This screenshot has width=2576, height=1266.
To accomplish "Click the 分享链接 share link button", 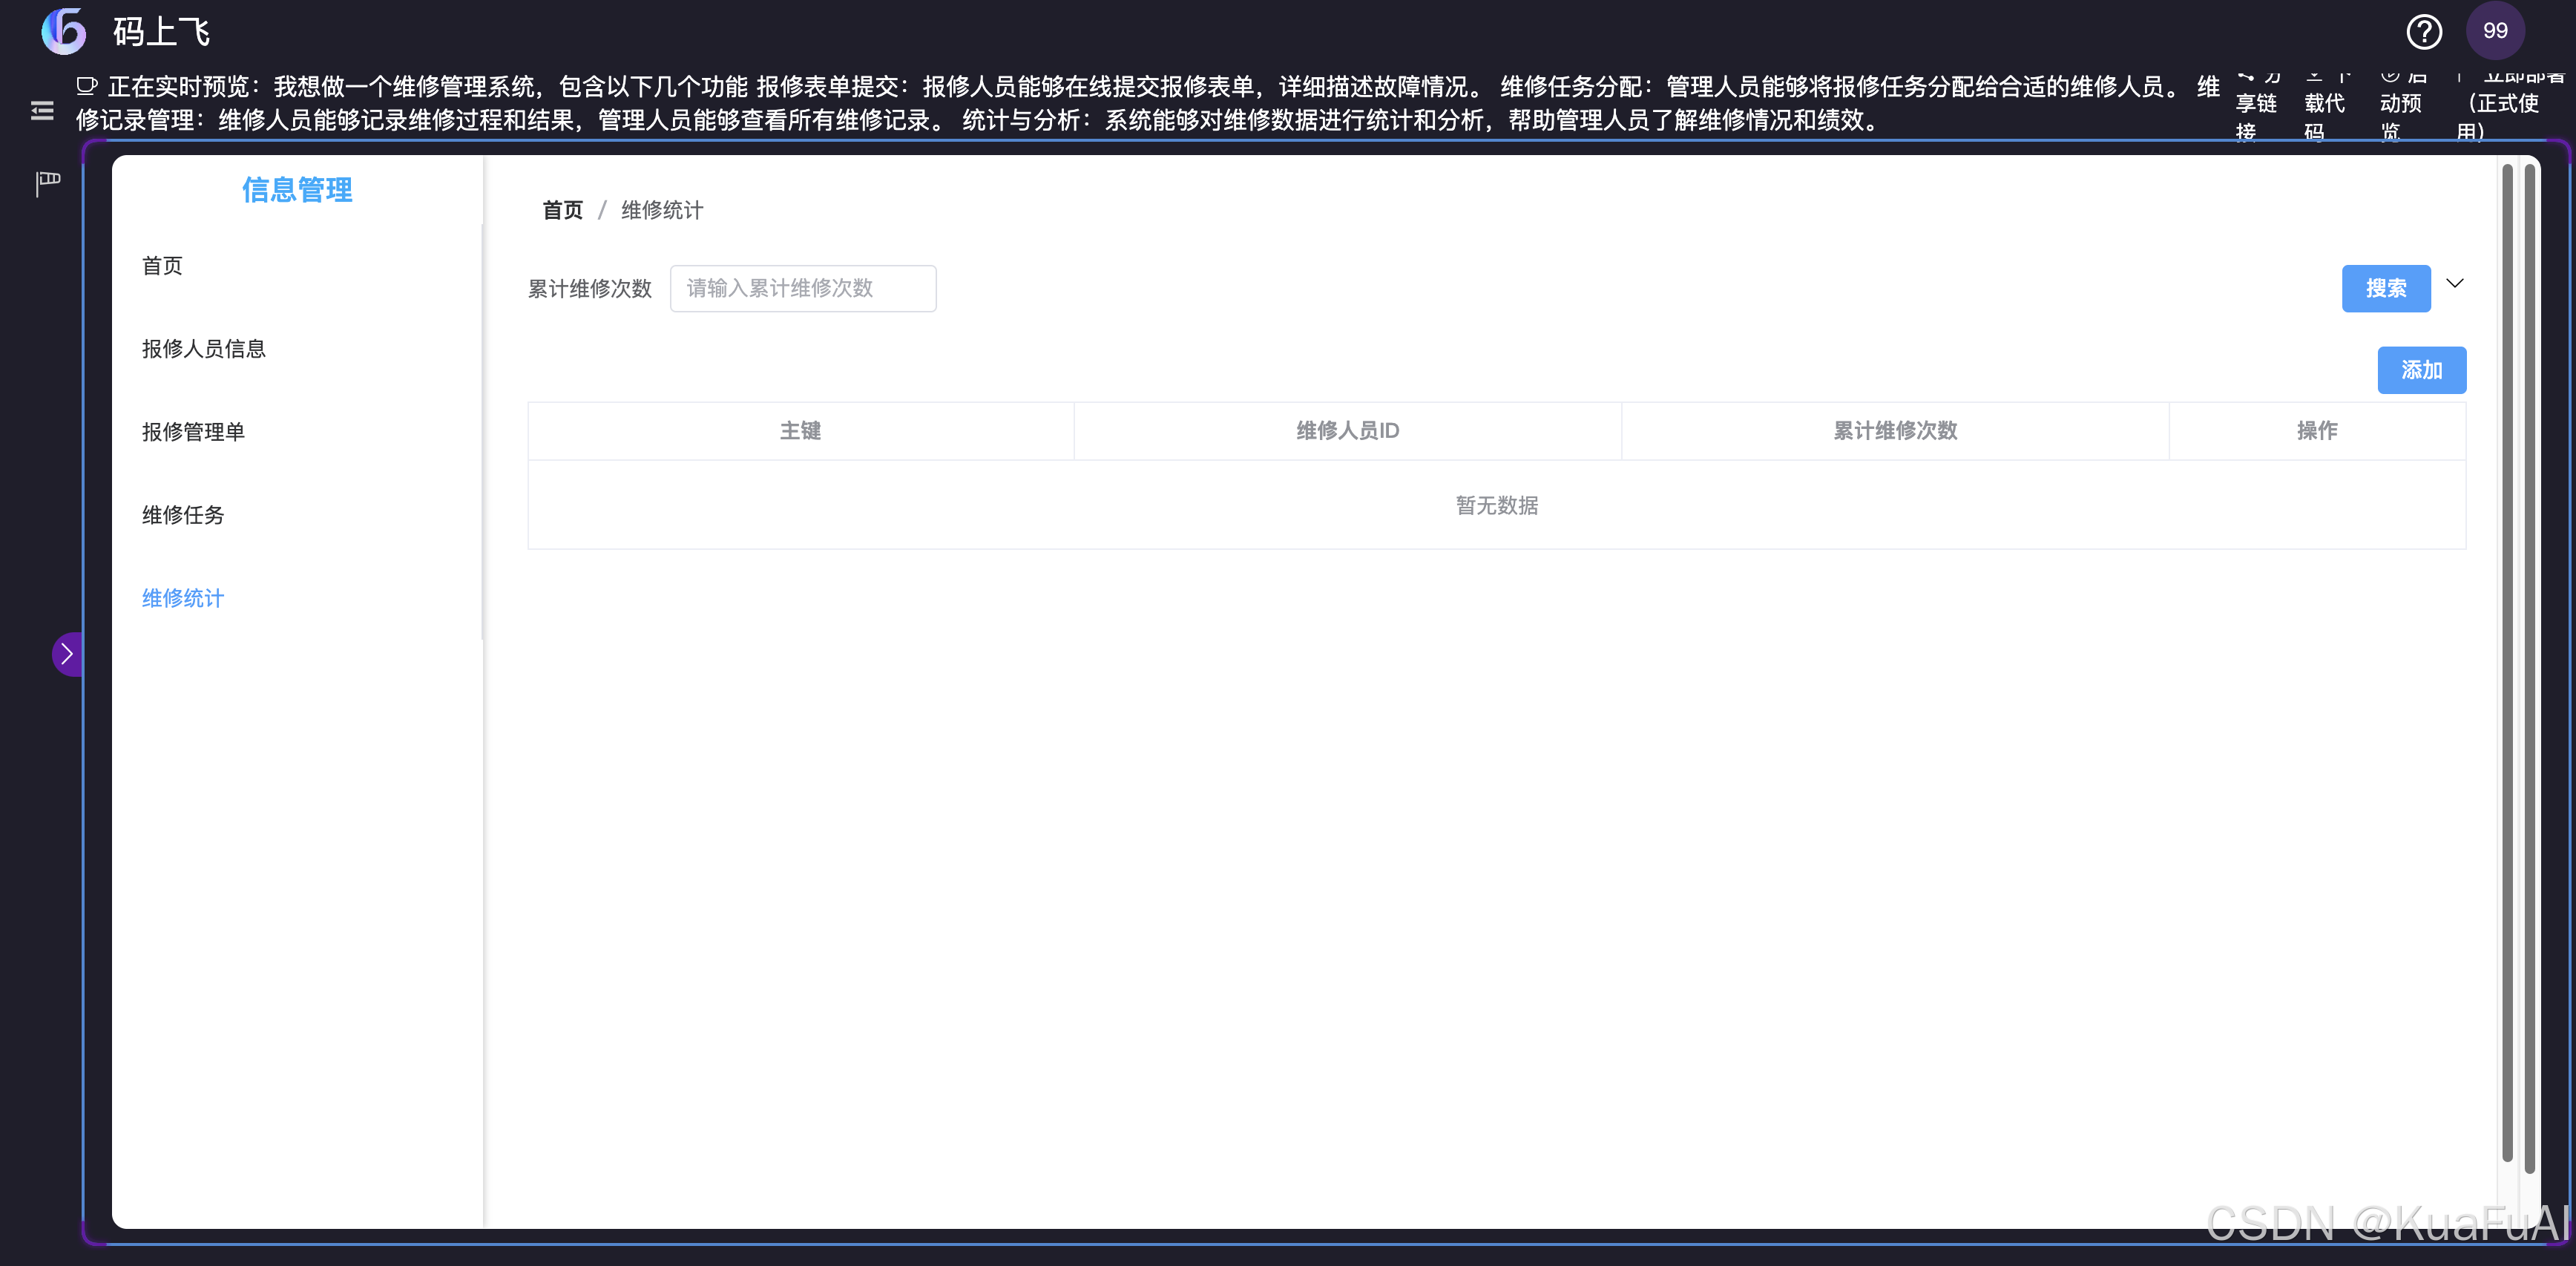I will coord(2256,104).
